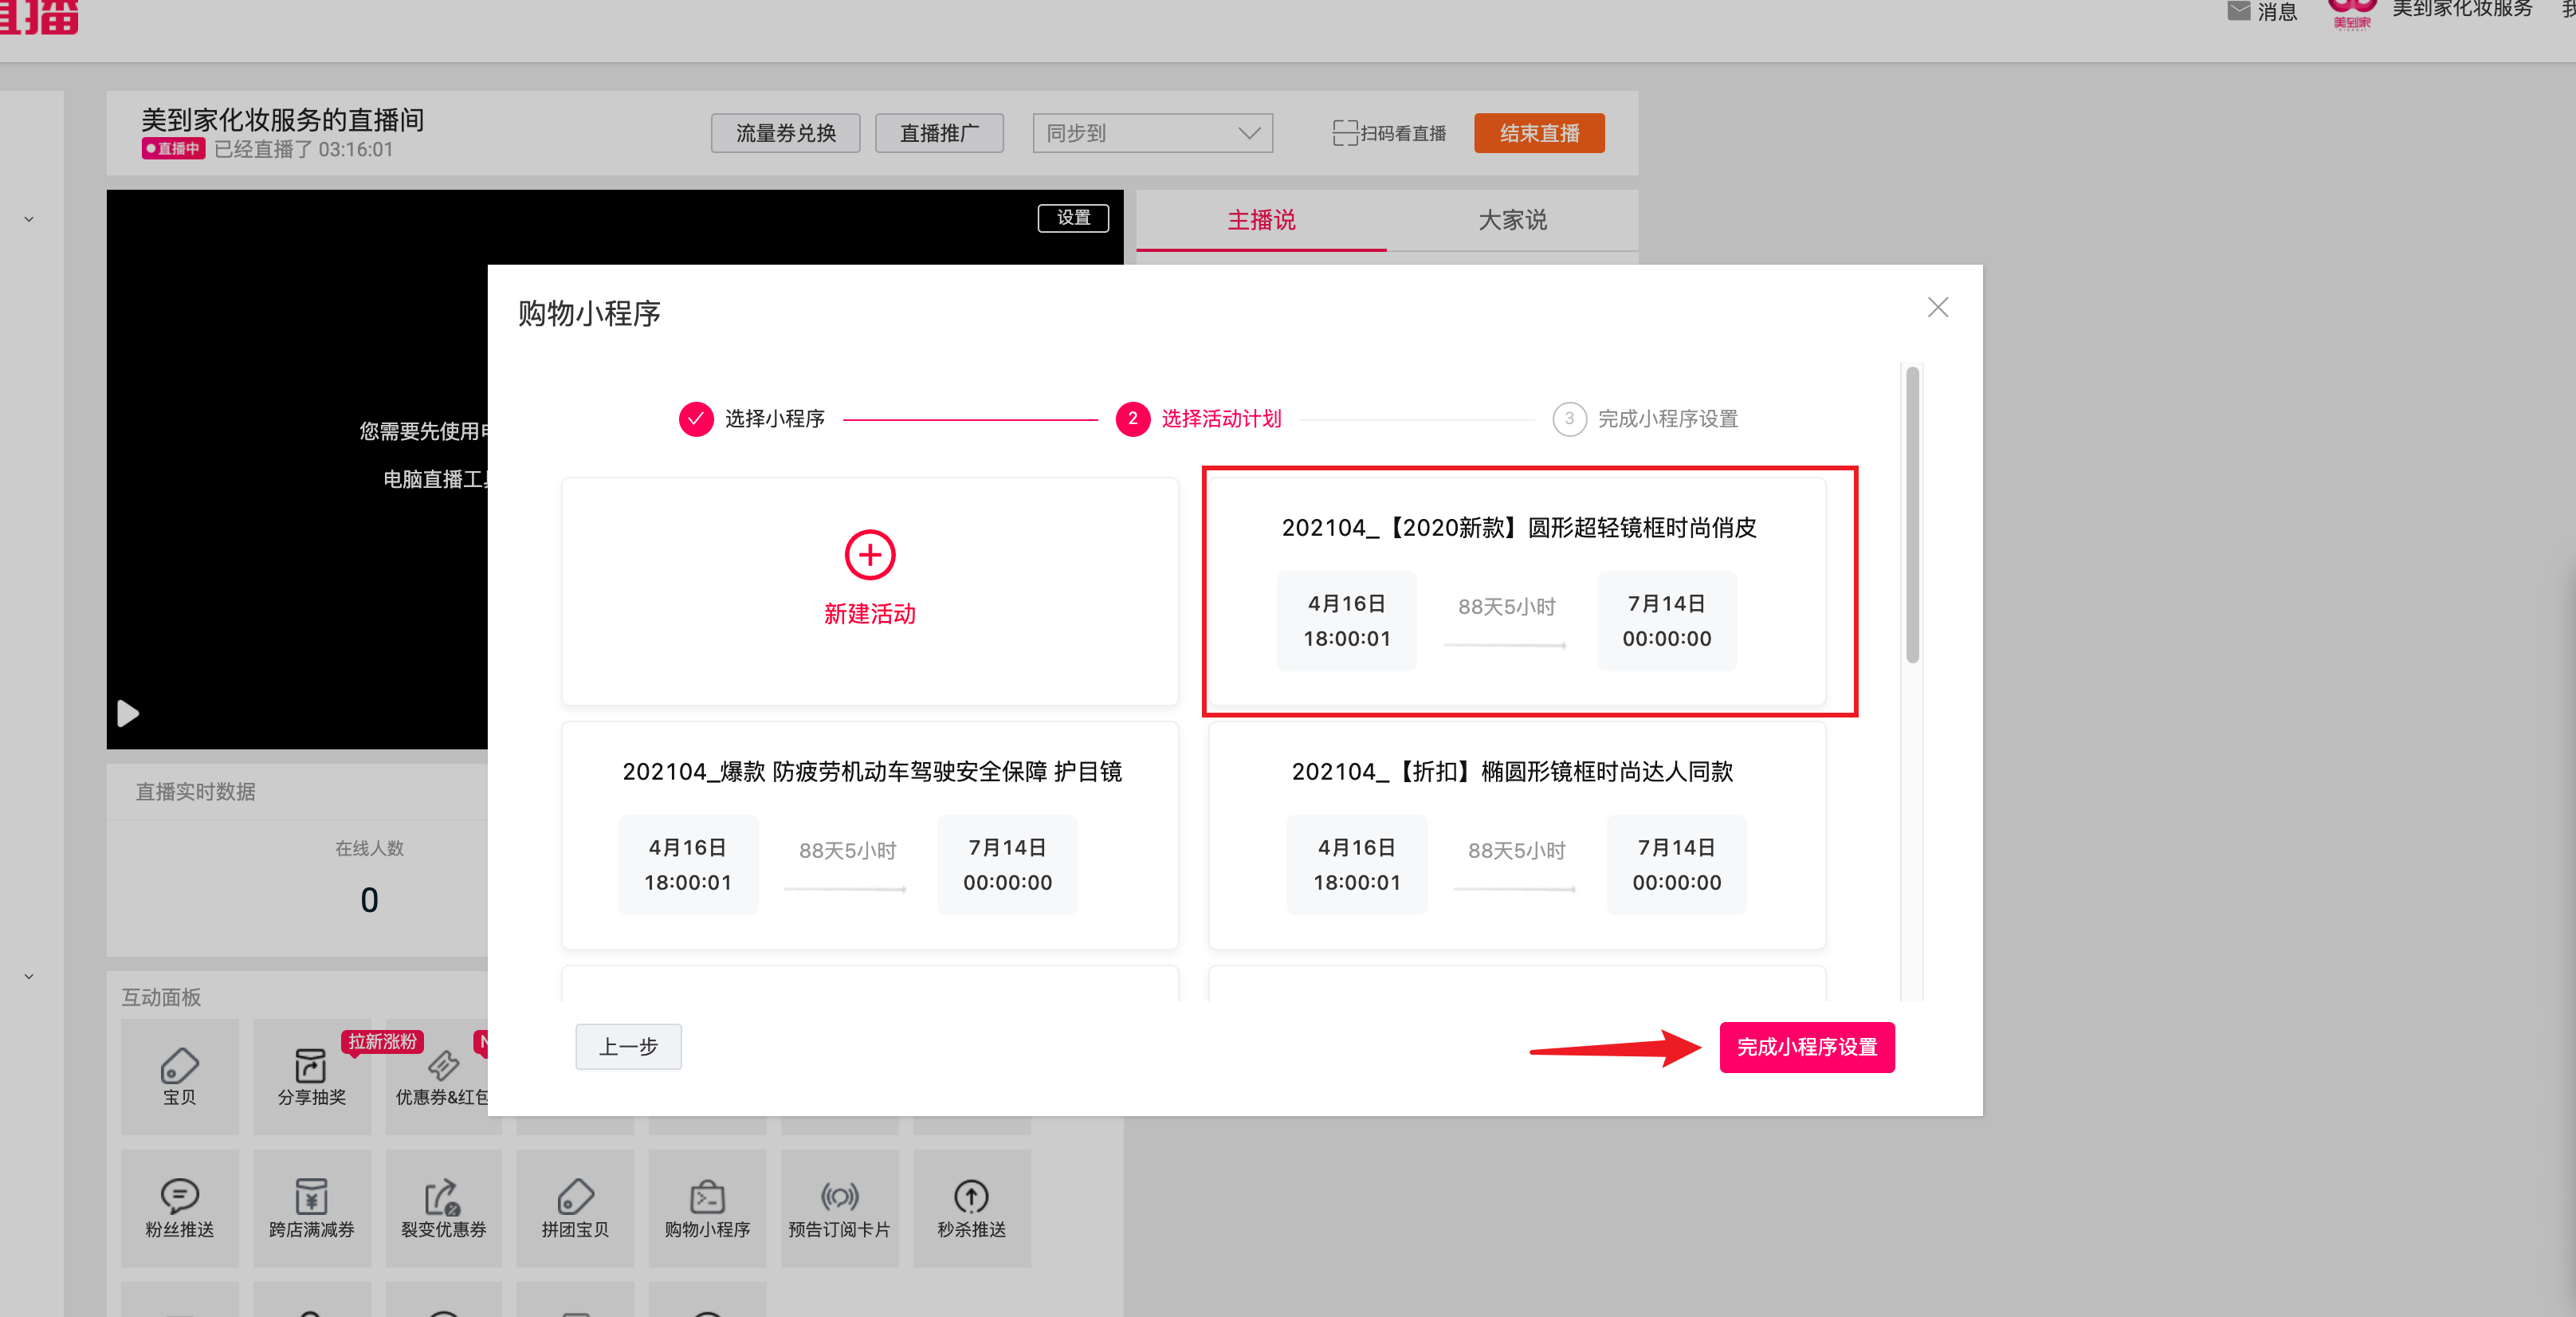Screen dimensions: 2576x1317
Task: Open the 分享抽奖 icon
Action: tap(310, 1066)
